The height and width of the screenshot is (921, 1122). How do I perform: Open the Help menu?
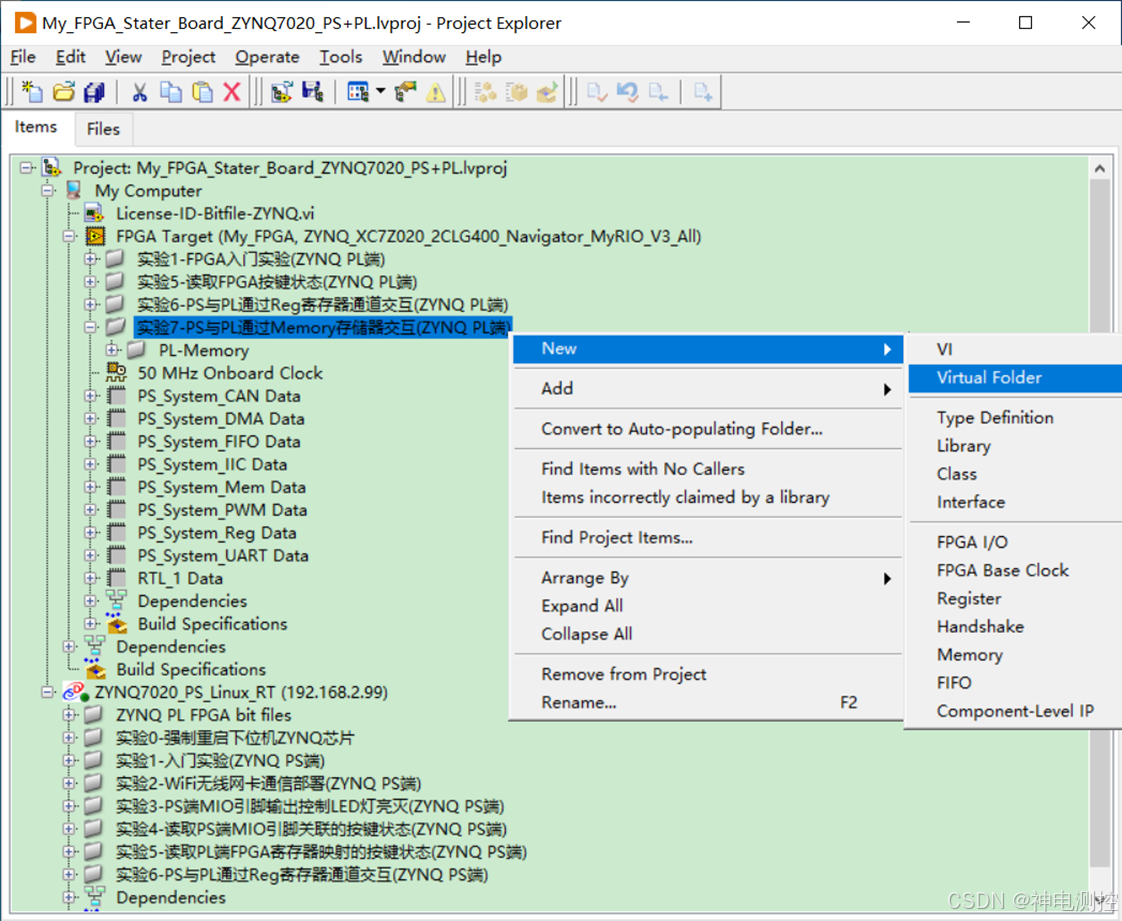[483, 57]
